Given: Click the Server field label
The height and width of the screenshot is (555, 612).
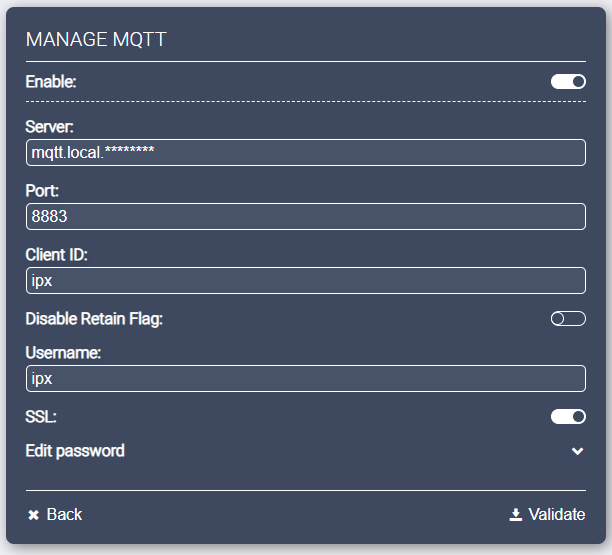Looking at the screenshot, I should [x=50, y=127].
